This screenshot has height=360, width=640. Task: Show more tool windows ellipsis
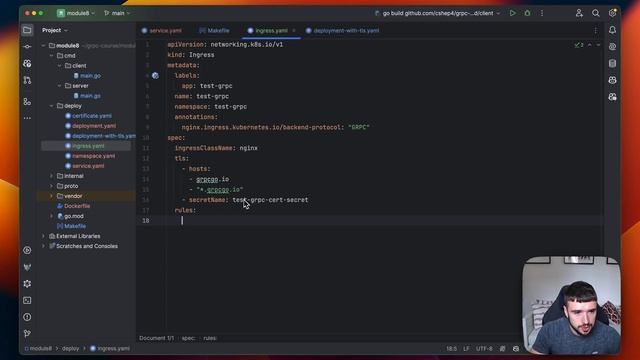coord(27,118)
